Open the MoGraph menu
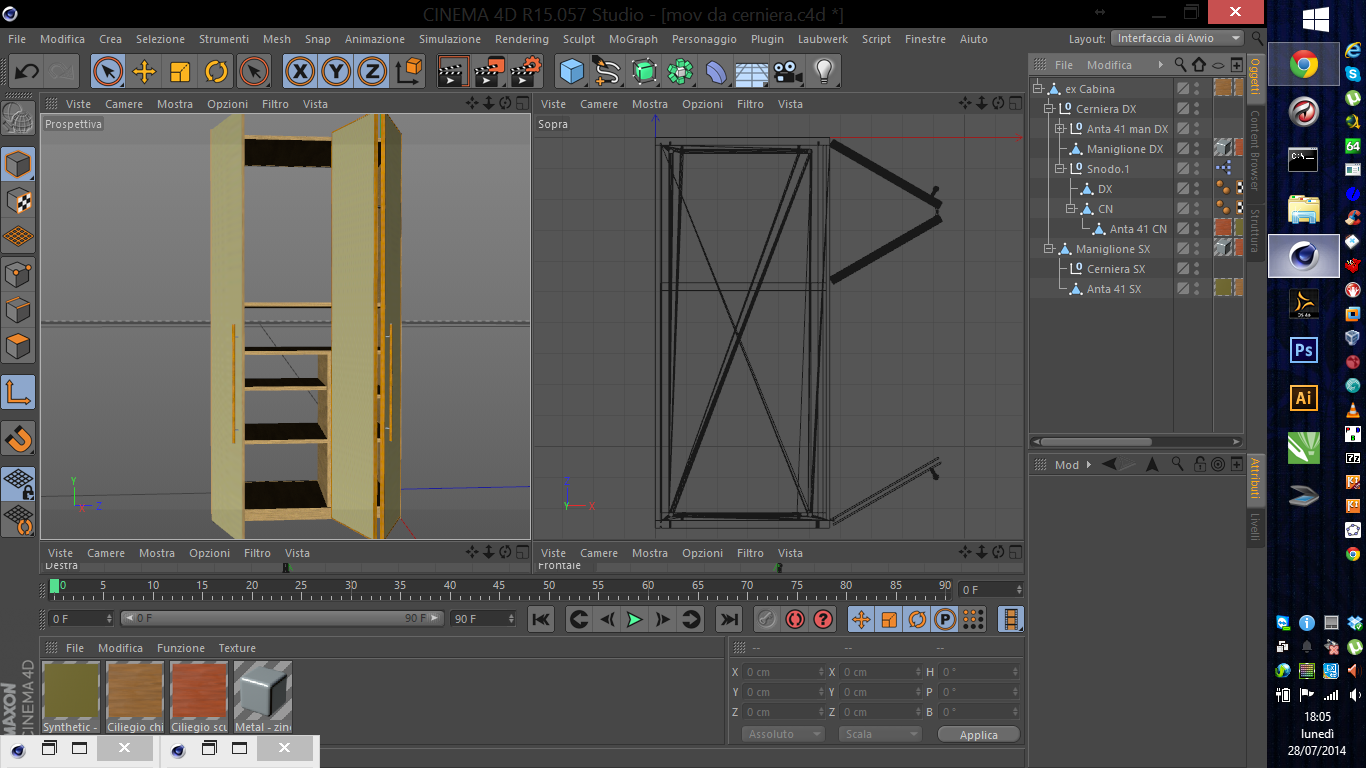This screenshot has width=1366, height=768. pyautogui.click(x=633, y=39)
